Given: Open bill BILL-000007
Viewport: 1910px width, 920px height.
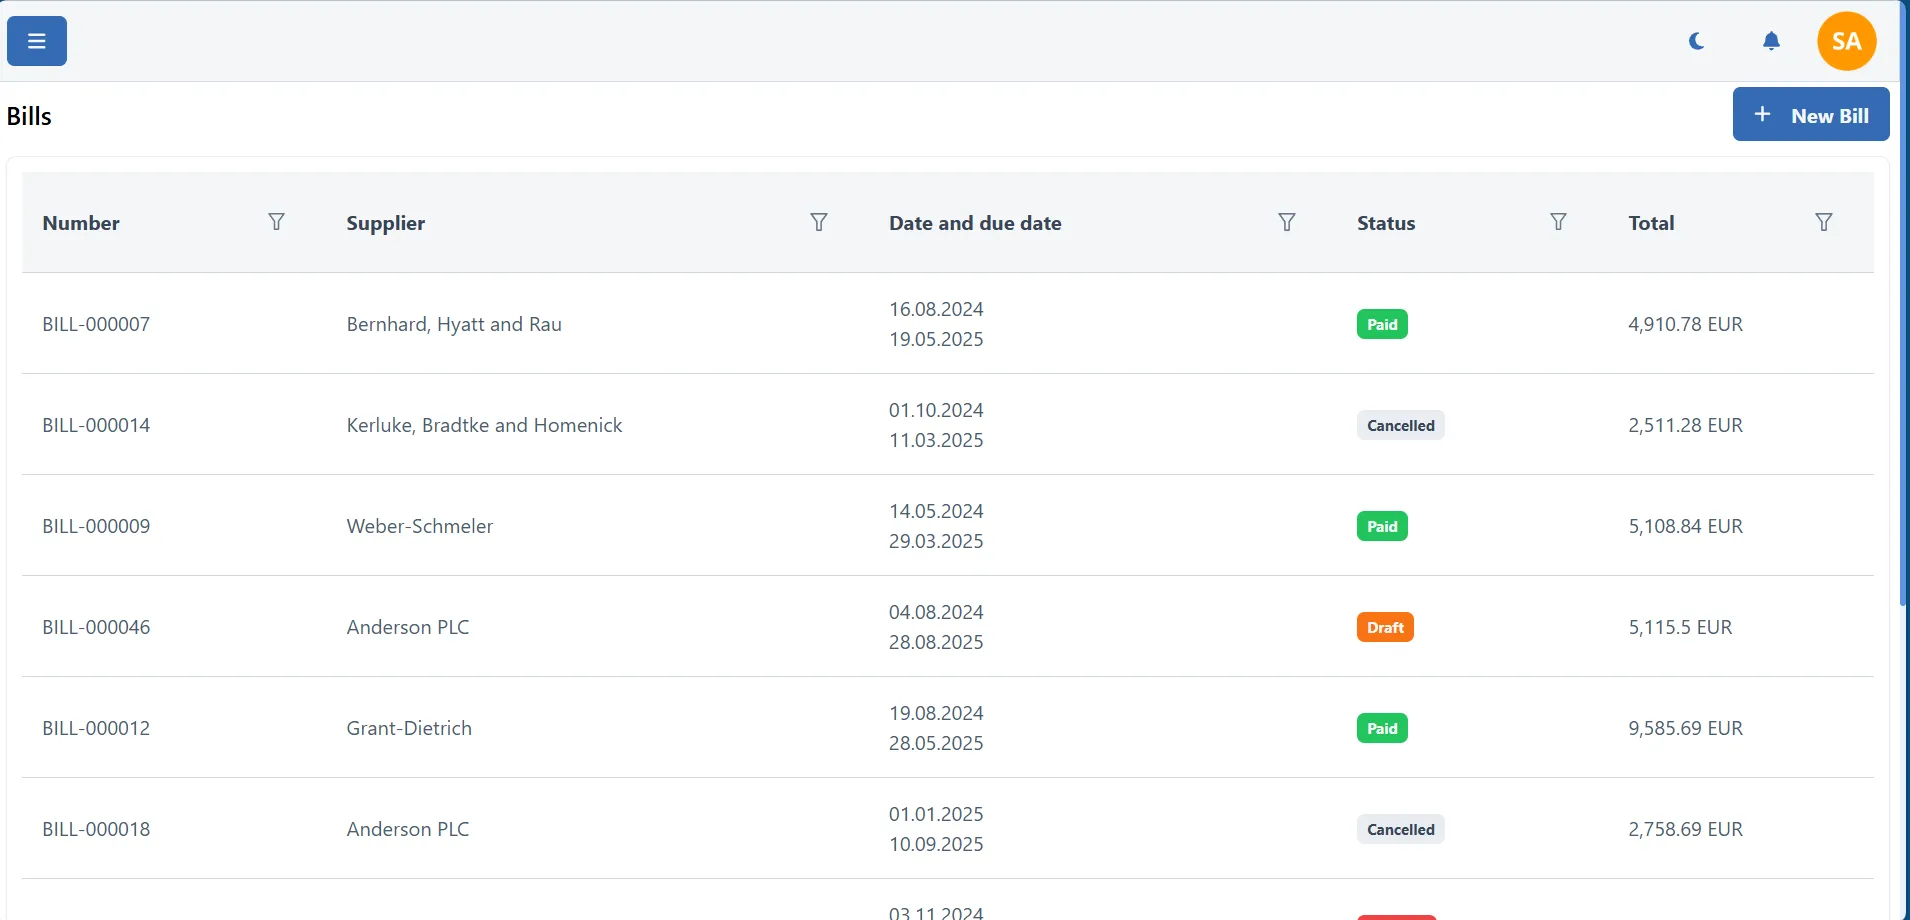Looking at the screenshot, I should point(96,324).
